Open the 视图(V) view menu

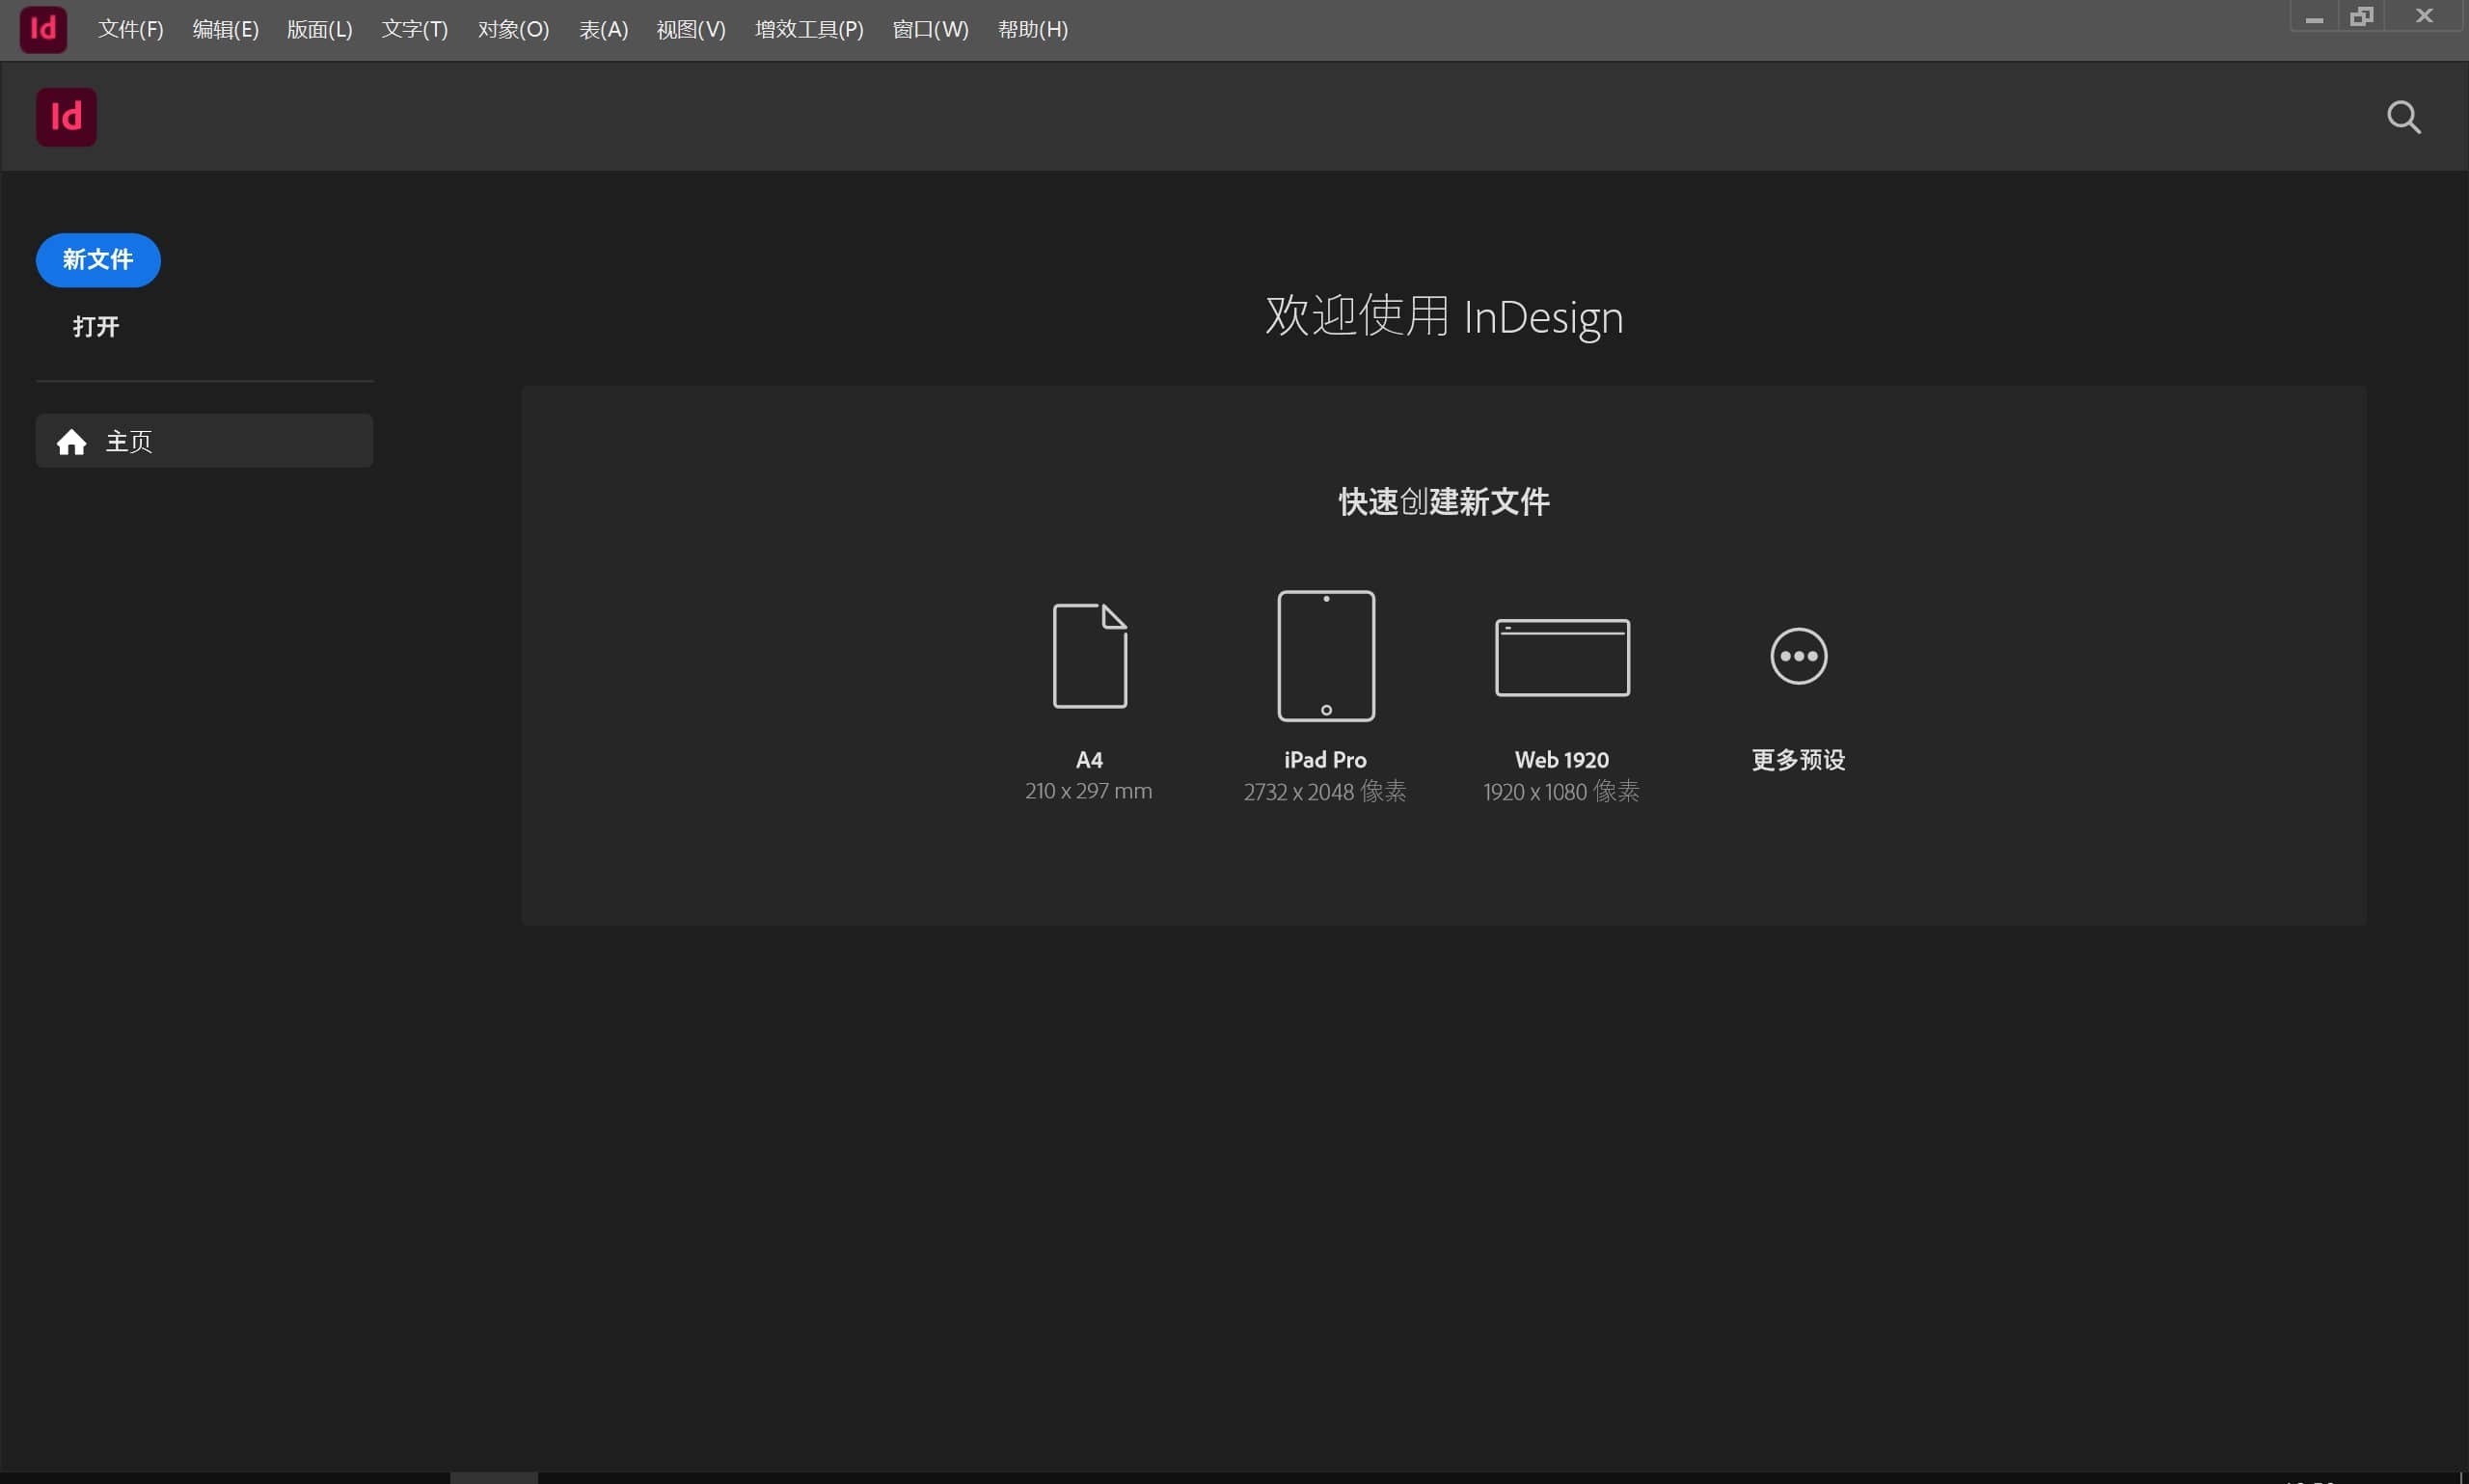[690, 29]
